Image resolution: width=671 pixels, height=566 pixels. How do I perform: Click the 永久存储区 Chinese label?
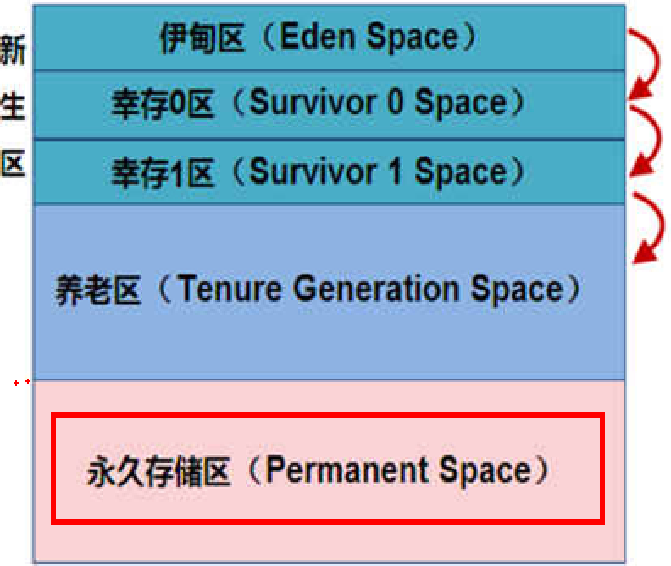click(159, 471)
